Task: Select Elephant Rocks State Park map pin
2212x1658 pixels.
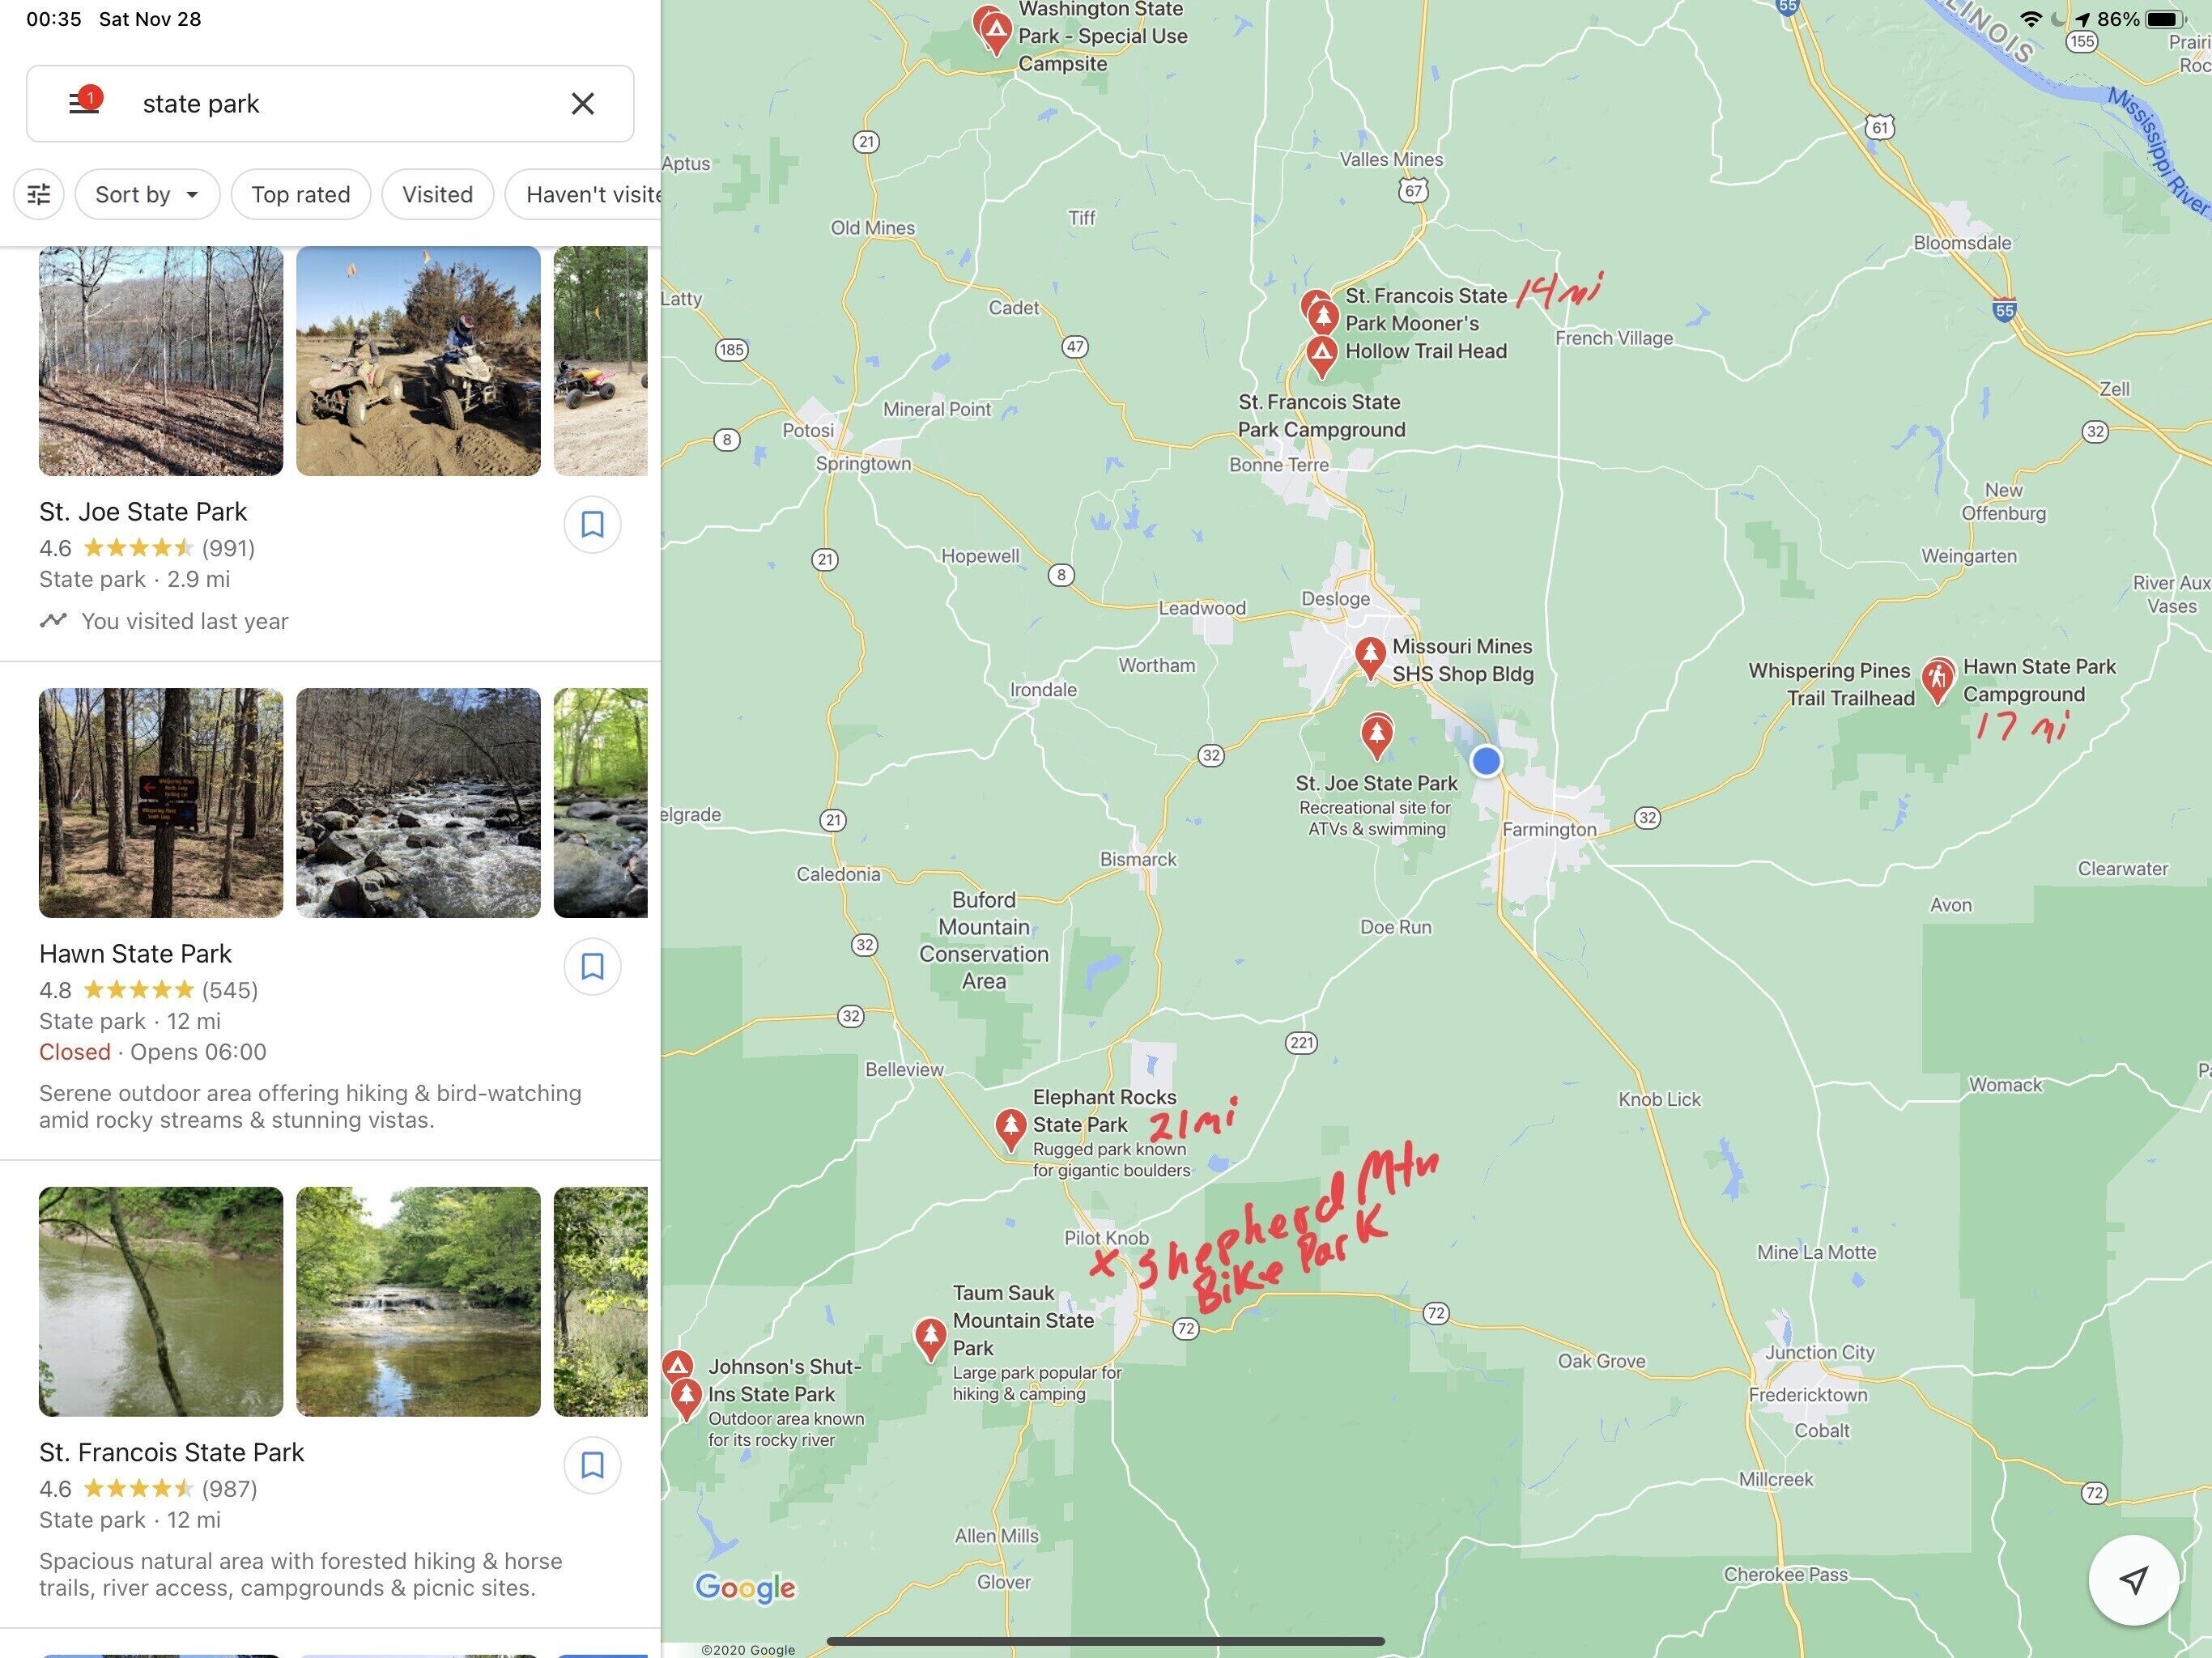Action: [x=1010, y=1128]
